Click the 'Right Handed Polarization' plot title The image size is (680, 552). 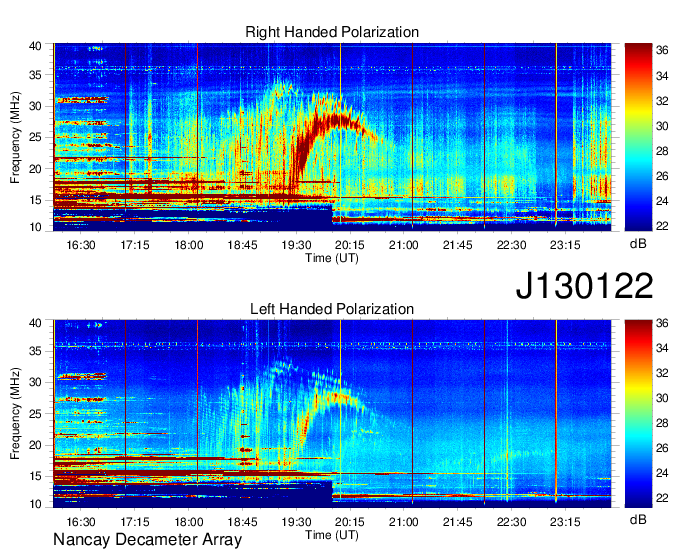point(332,32)
